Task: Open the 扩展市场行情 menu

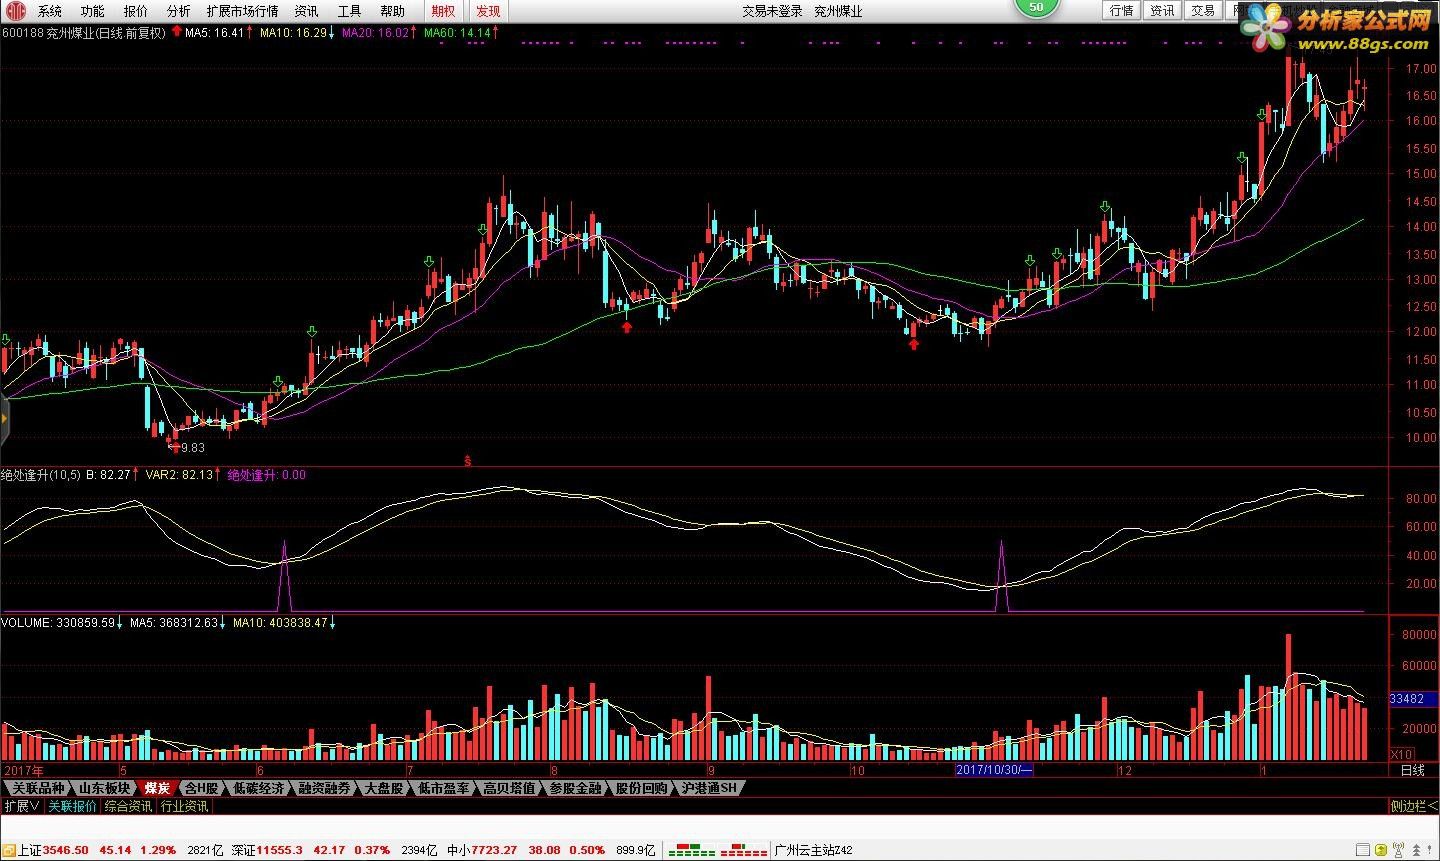Action: click(x=242, y=11)
